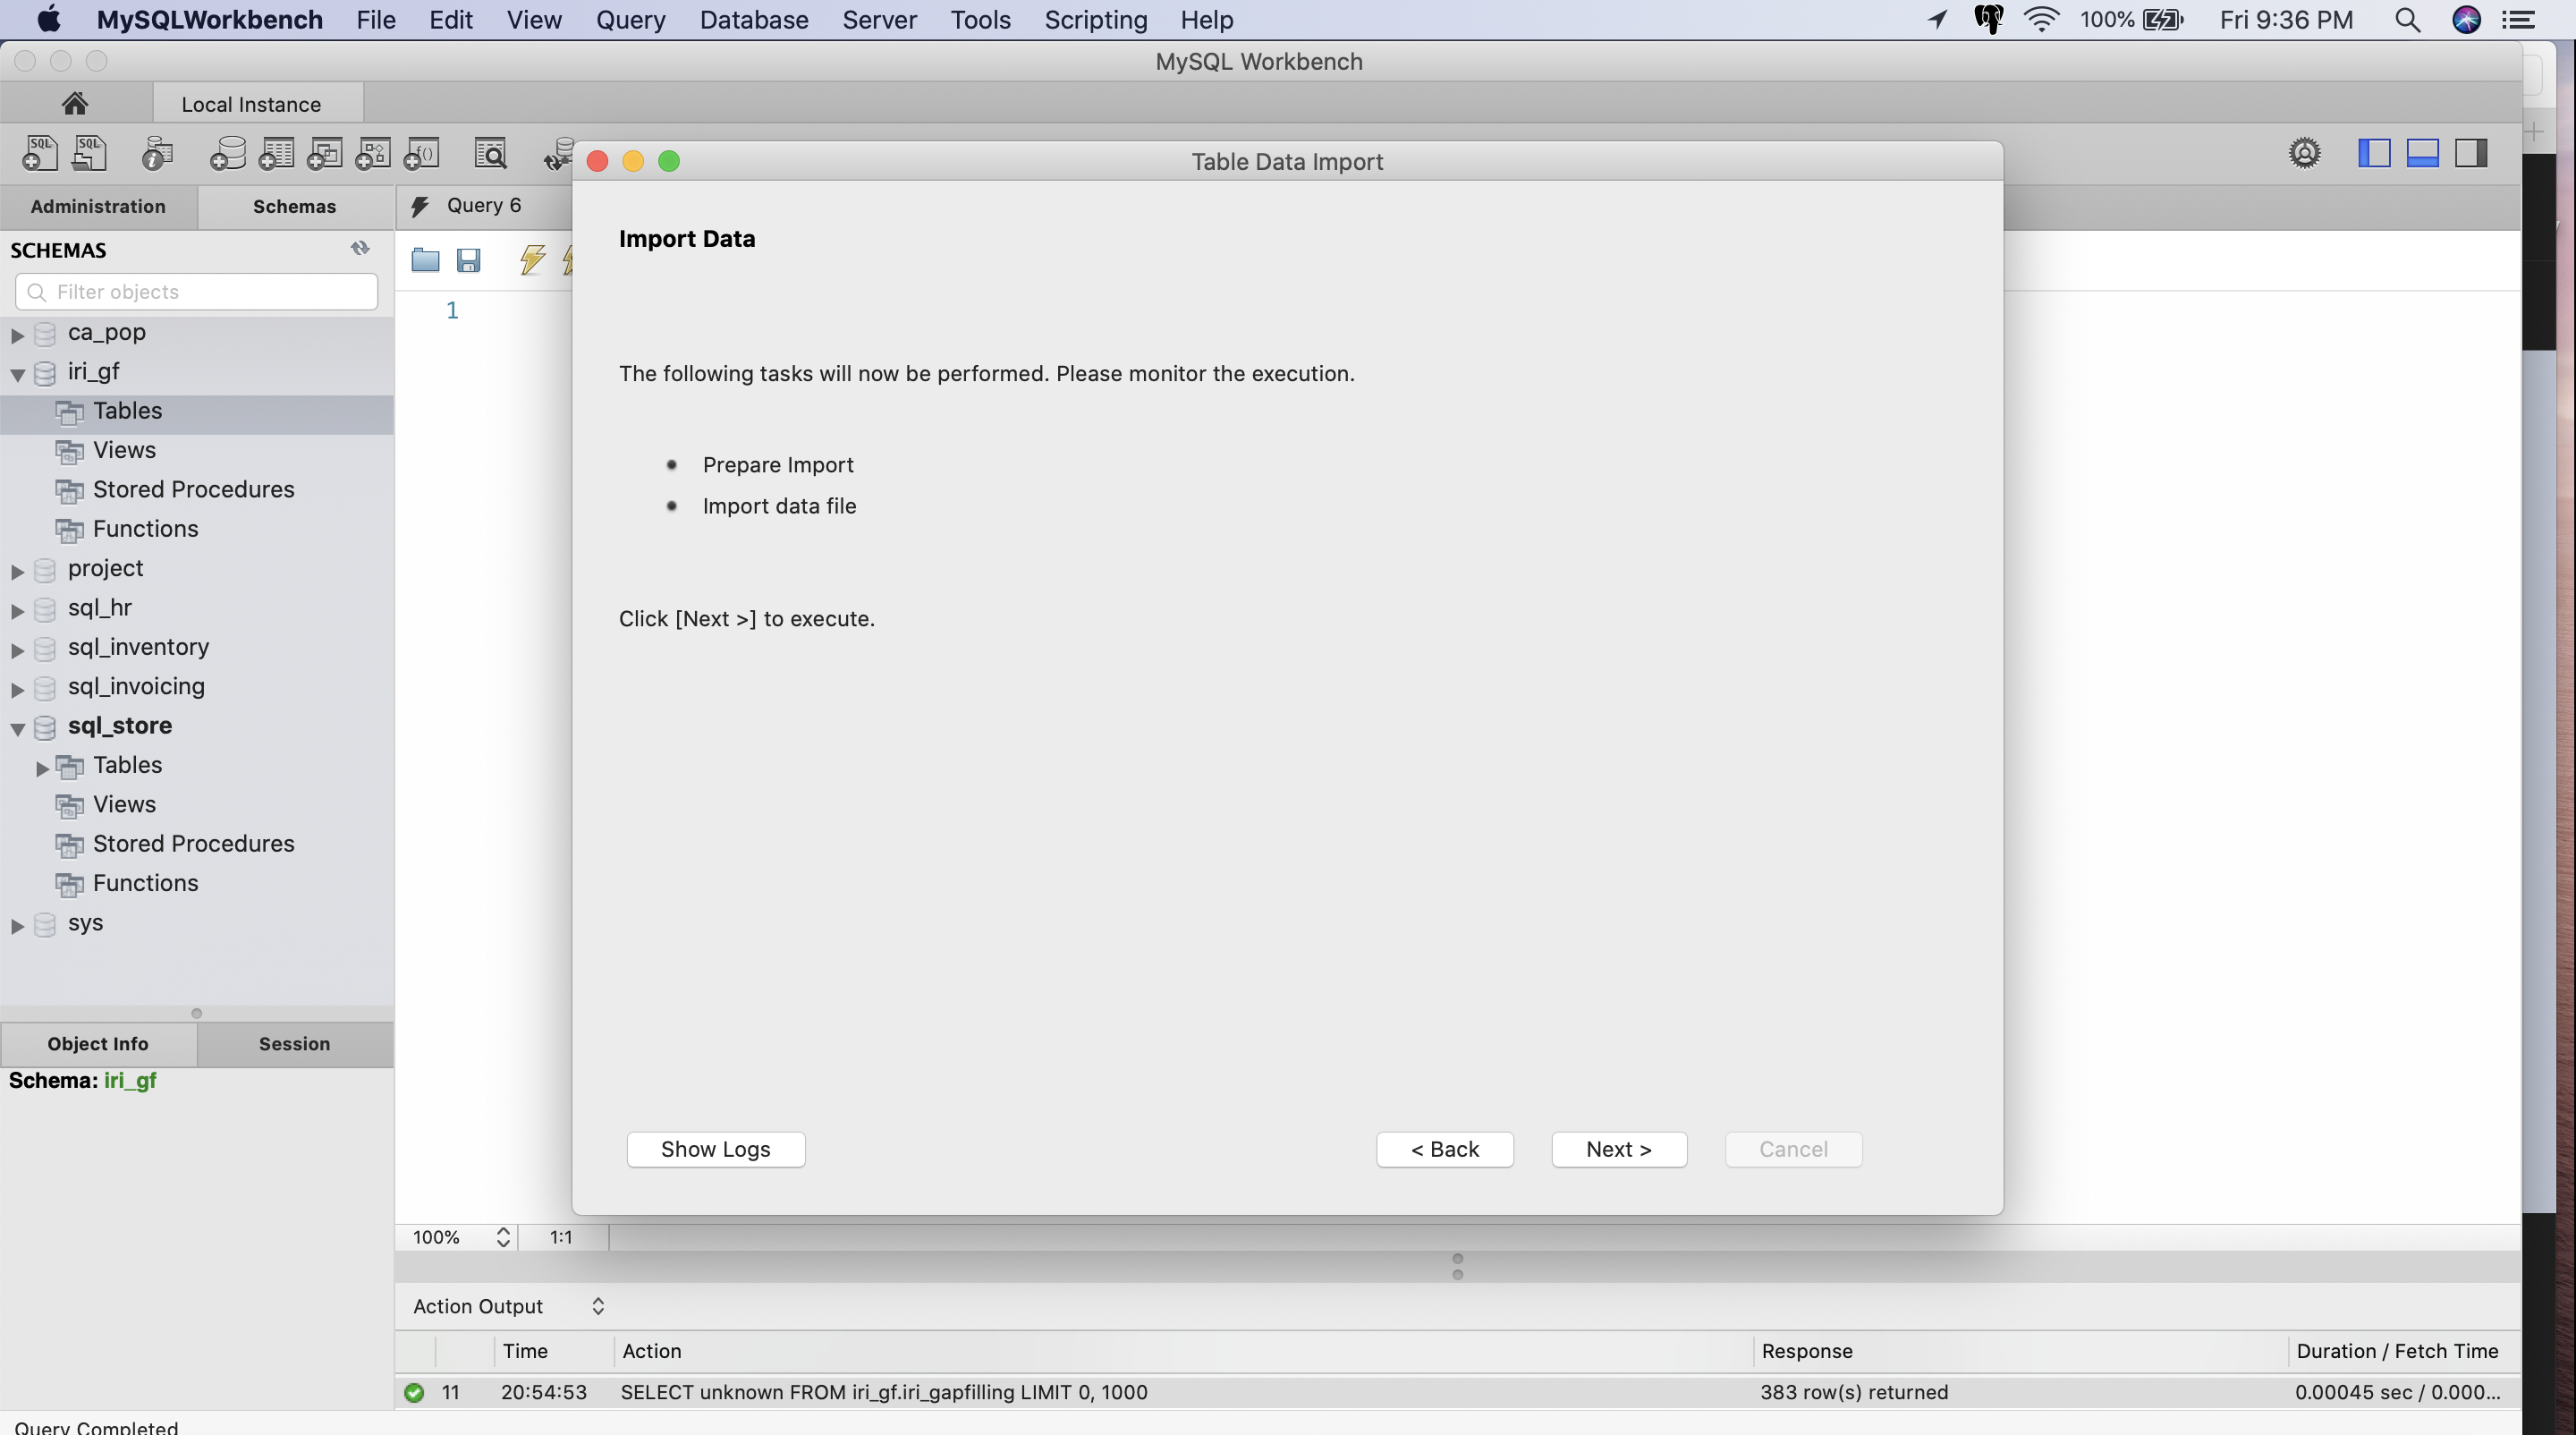Screen dimensions: 2576x1435
Task: Click the Tables folder under iri_gf
Action: tap(127, 411)
